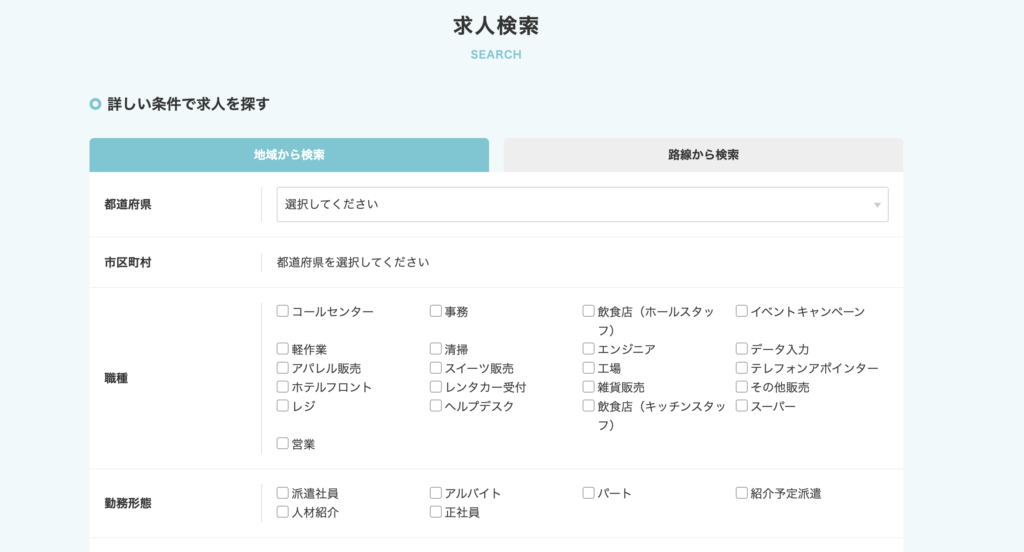Switch to the 地域から検索 tab
The width and height of the screenshot is (1024, 552).
point(289,155)
